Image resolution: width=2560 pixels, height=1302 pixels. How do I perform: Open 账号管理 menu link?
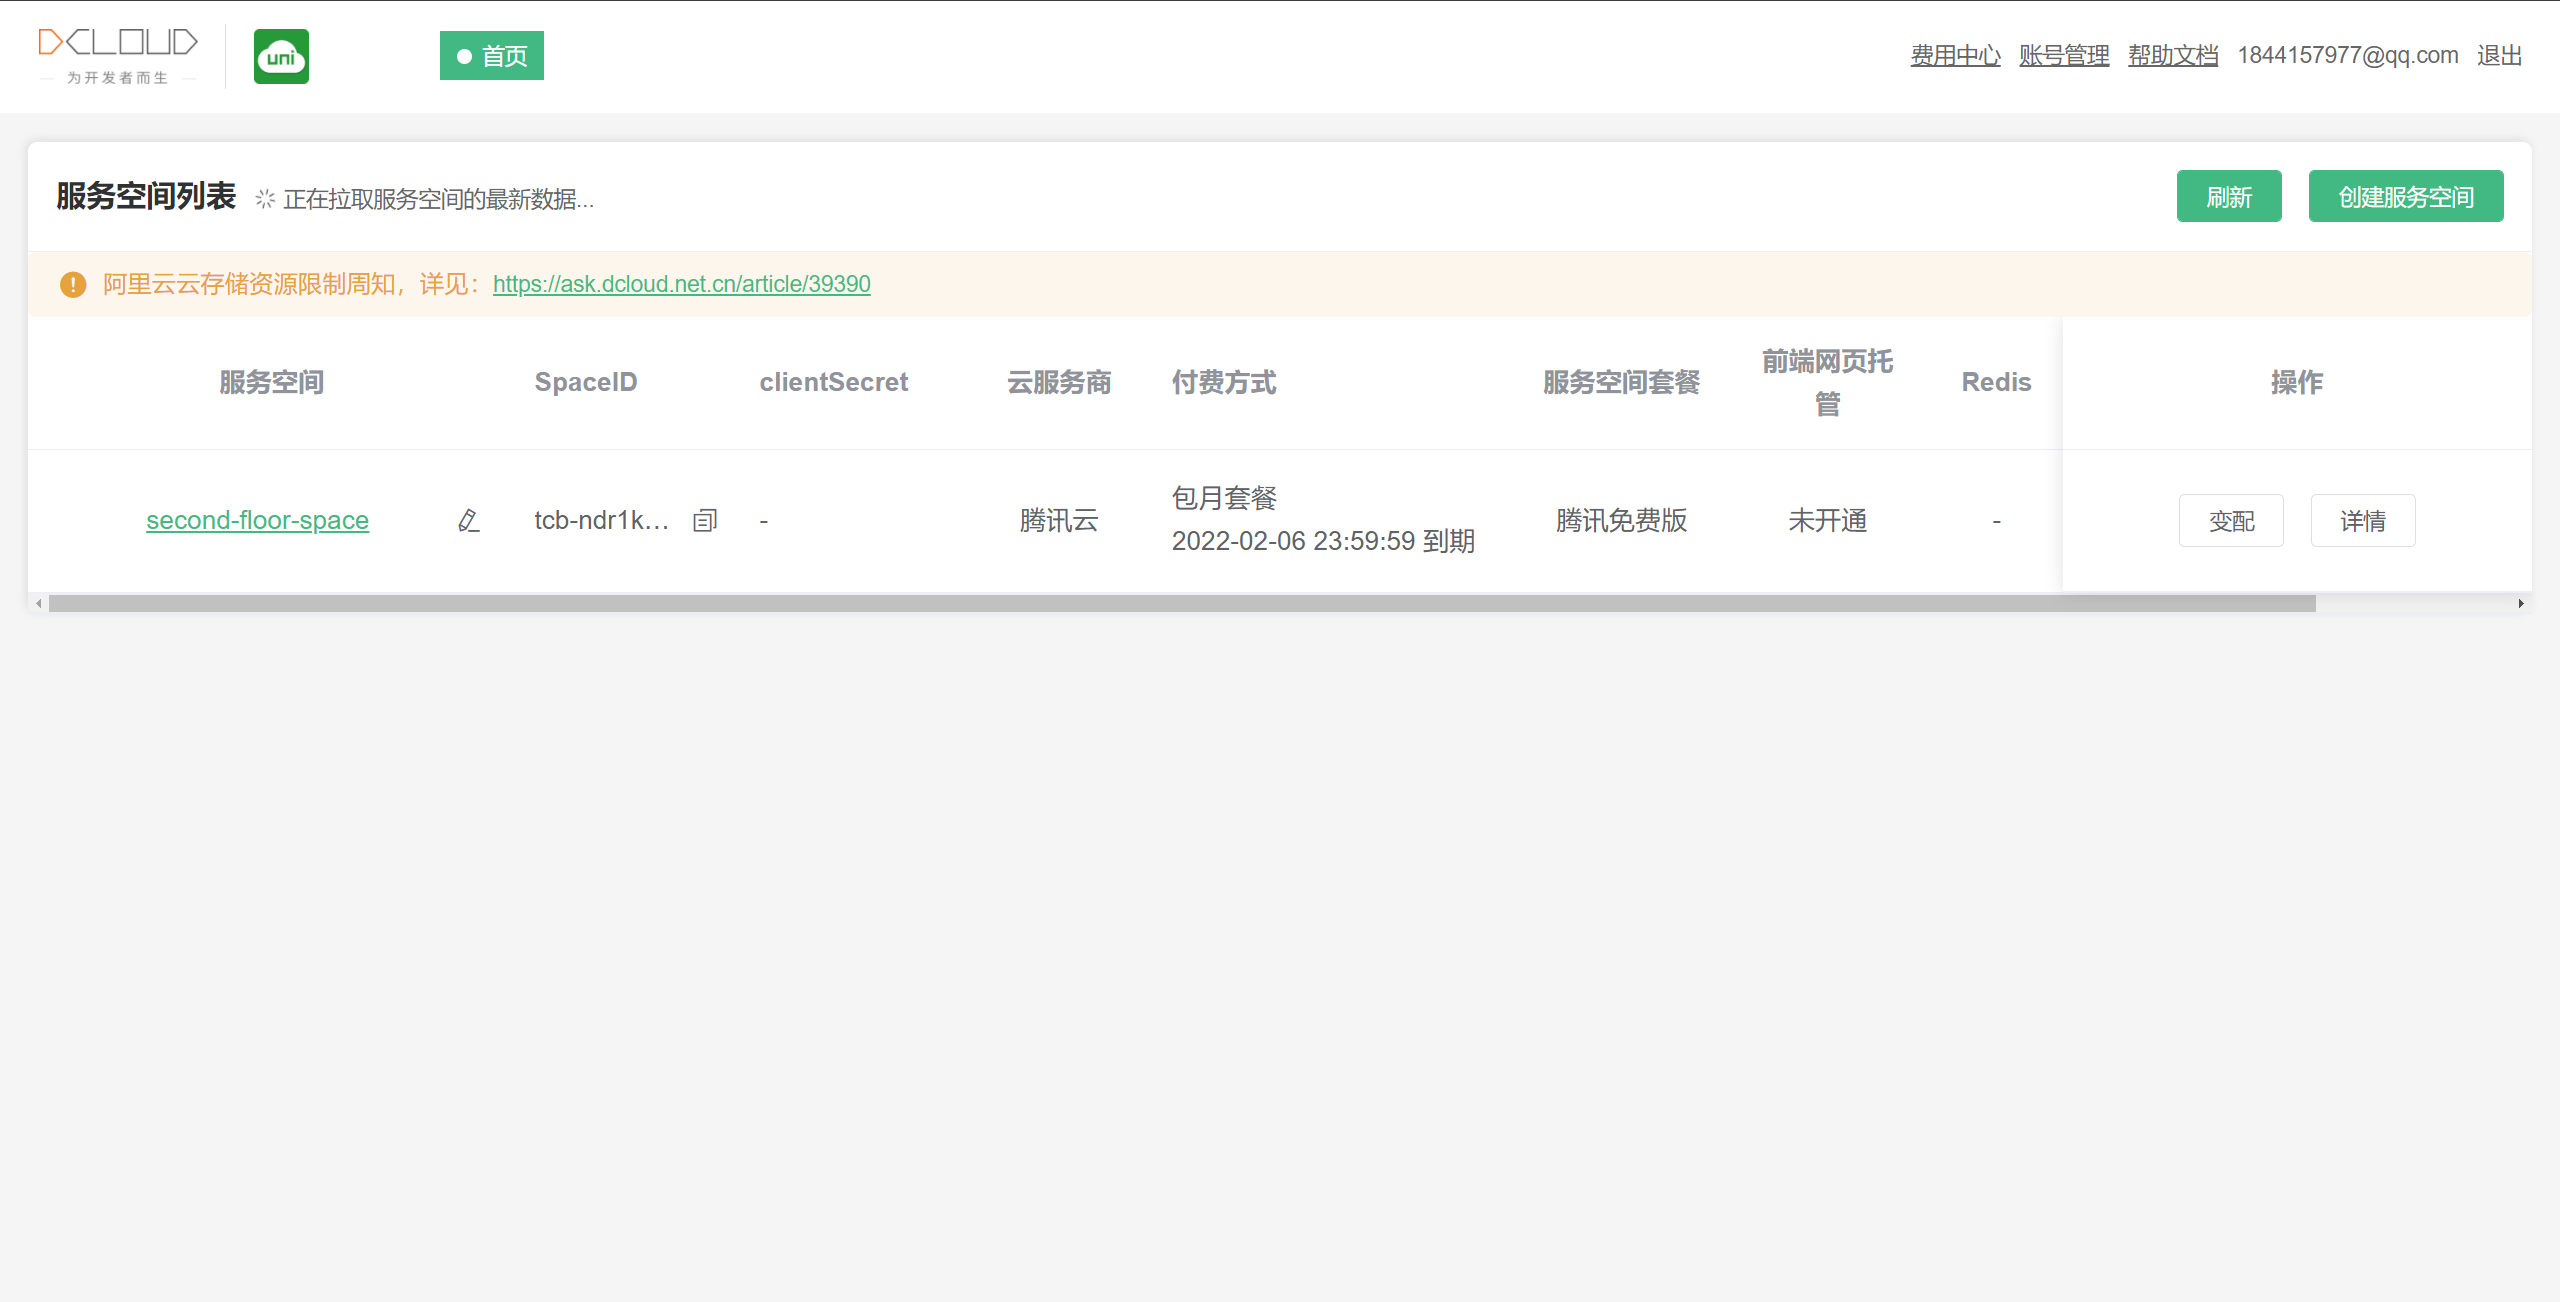pyautogui.click(x=2064, y=56)
